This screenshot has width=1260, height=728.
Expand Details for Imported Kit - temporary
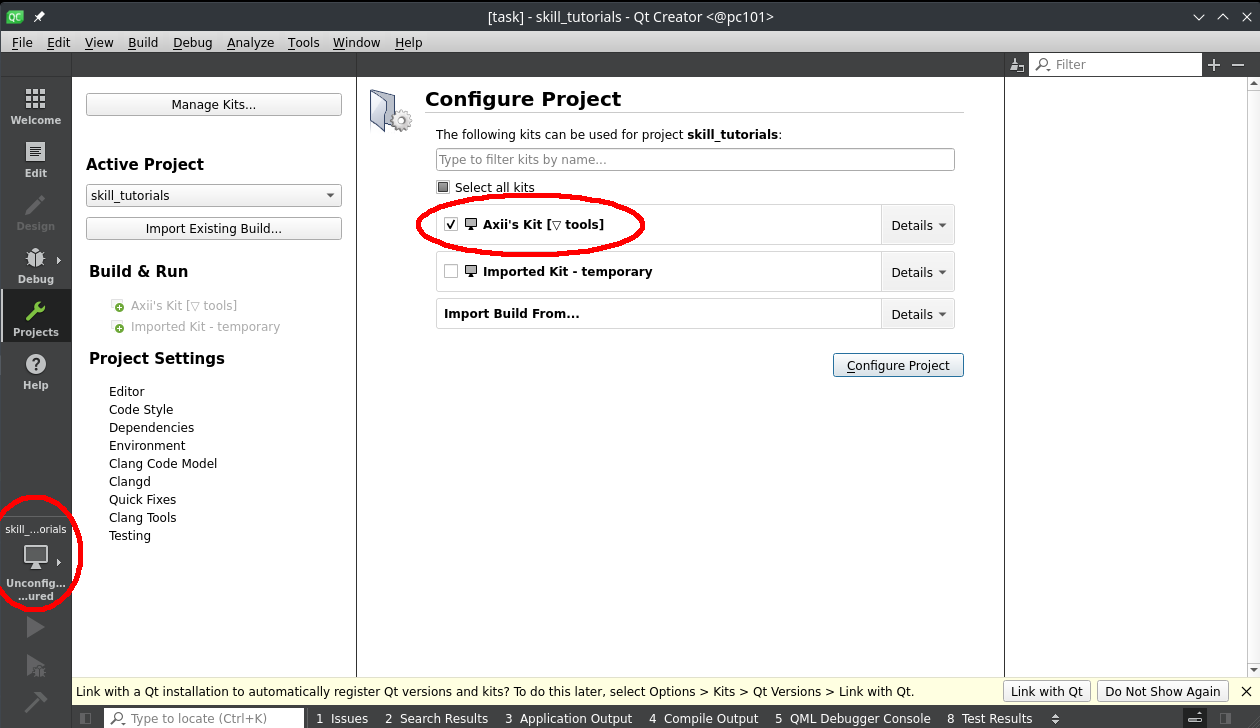(918, 272)
